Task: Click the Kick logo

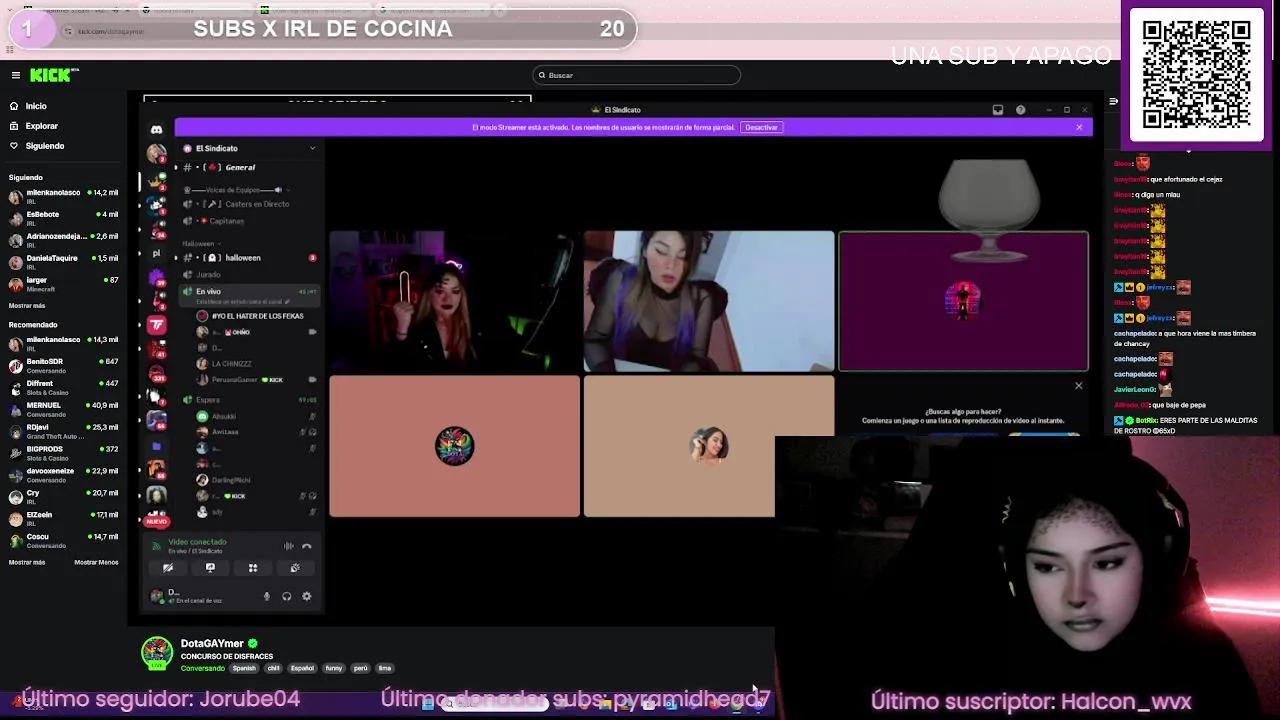Action: [51, 75]
